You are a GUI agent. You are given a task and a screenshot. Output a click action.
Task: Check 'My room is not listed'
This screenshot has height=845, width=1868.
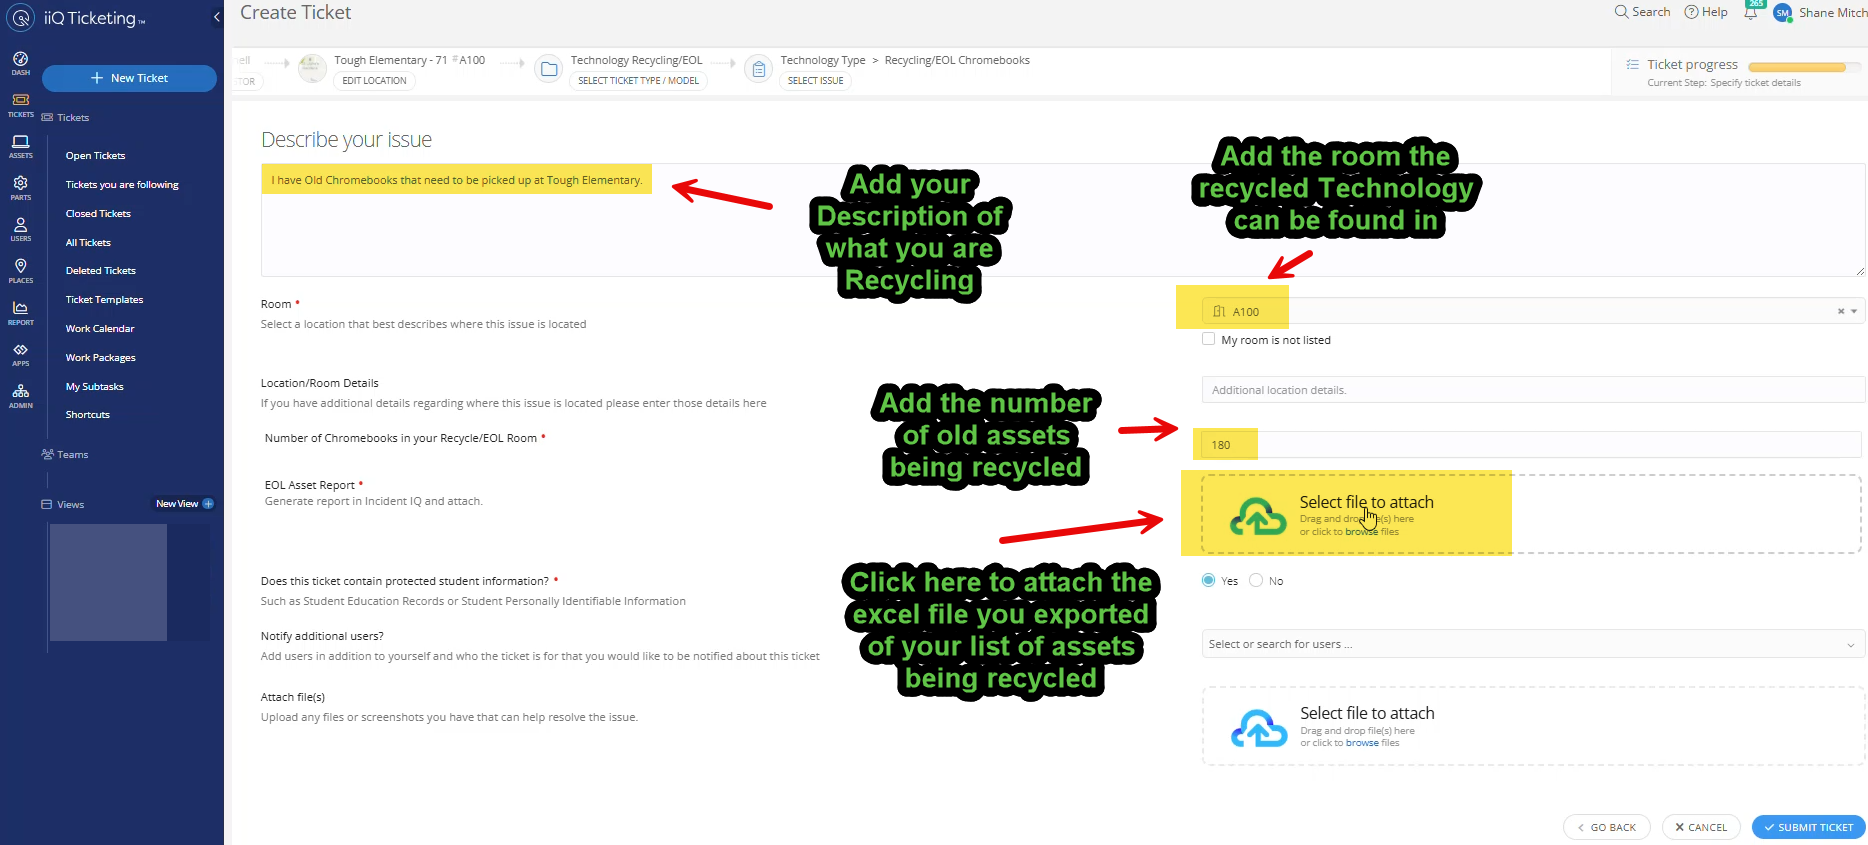click(x=1208, y=339)
